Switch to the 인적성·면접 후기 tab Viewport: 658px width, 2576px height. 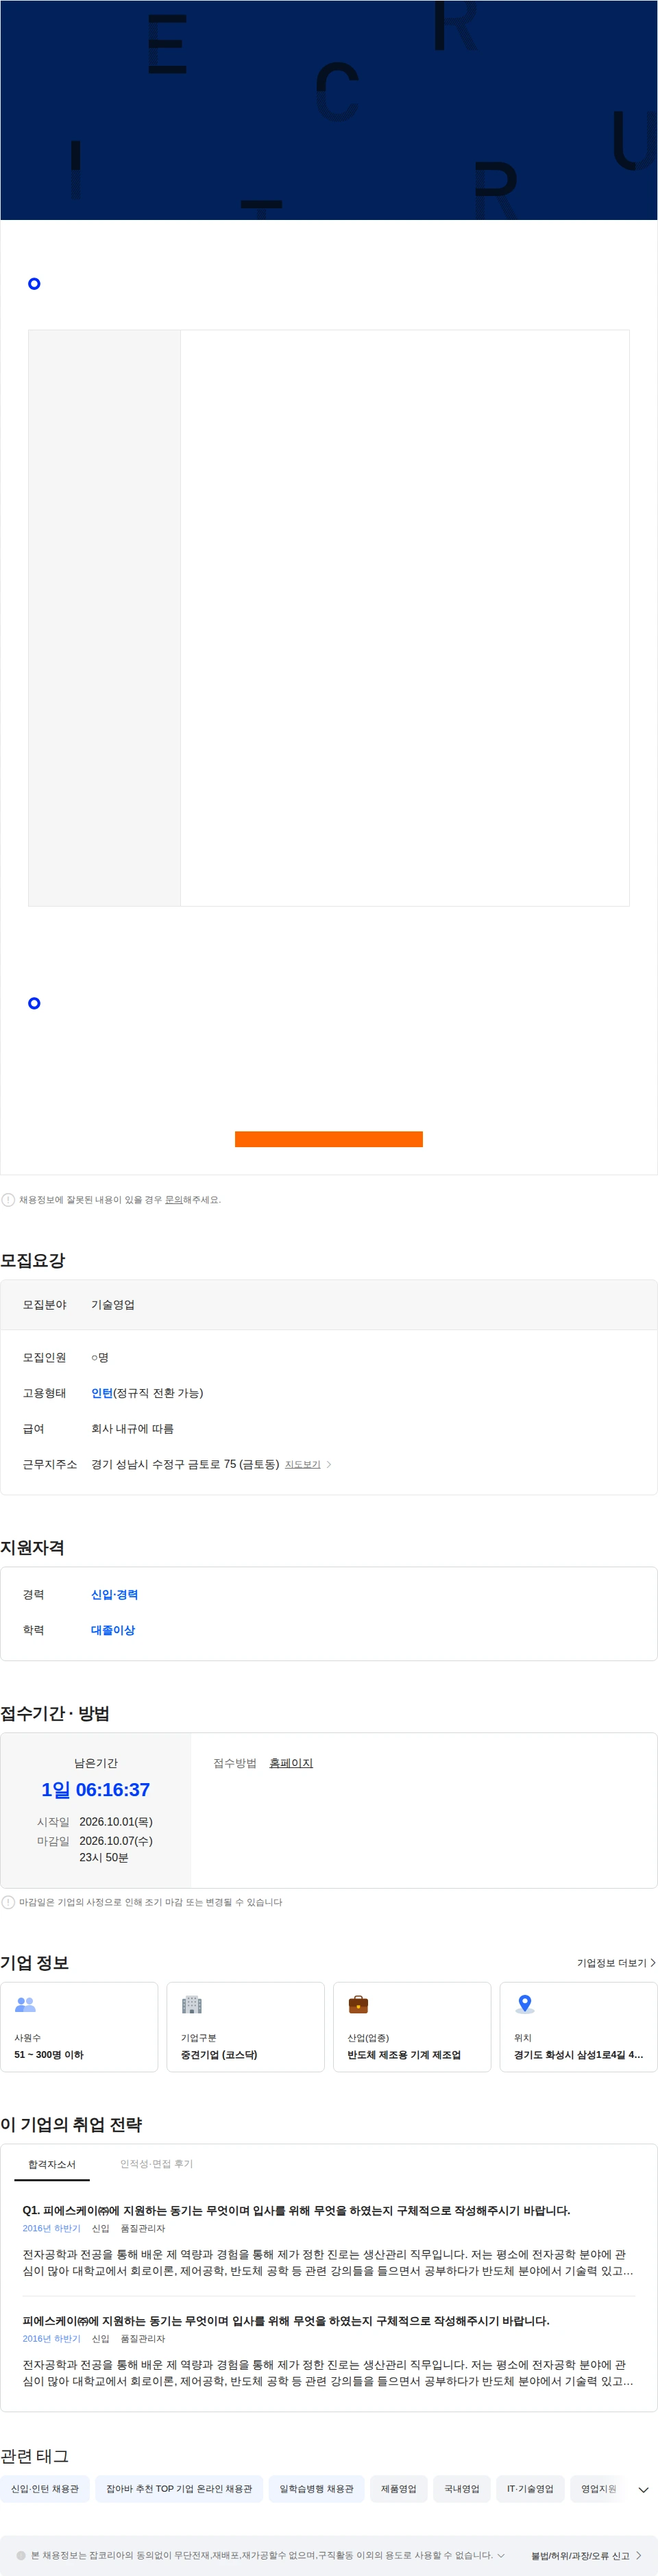[157, 2164]
